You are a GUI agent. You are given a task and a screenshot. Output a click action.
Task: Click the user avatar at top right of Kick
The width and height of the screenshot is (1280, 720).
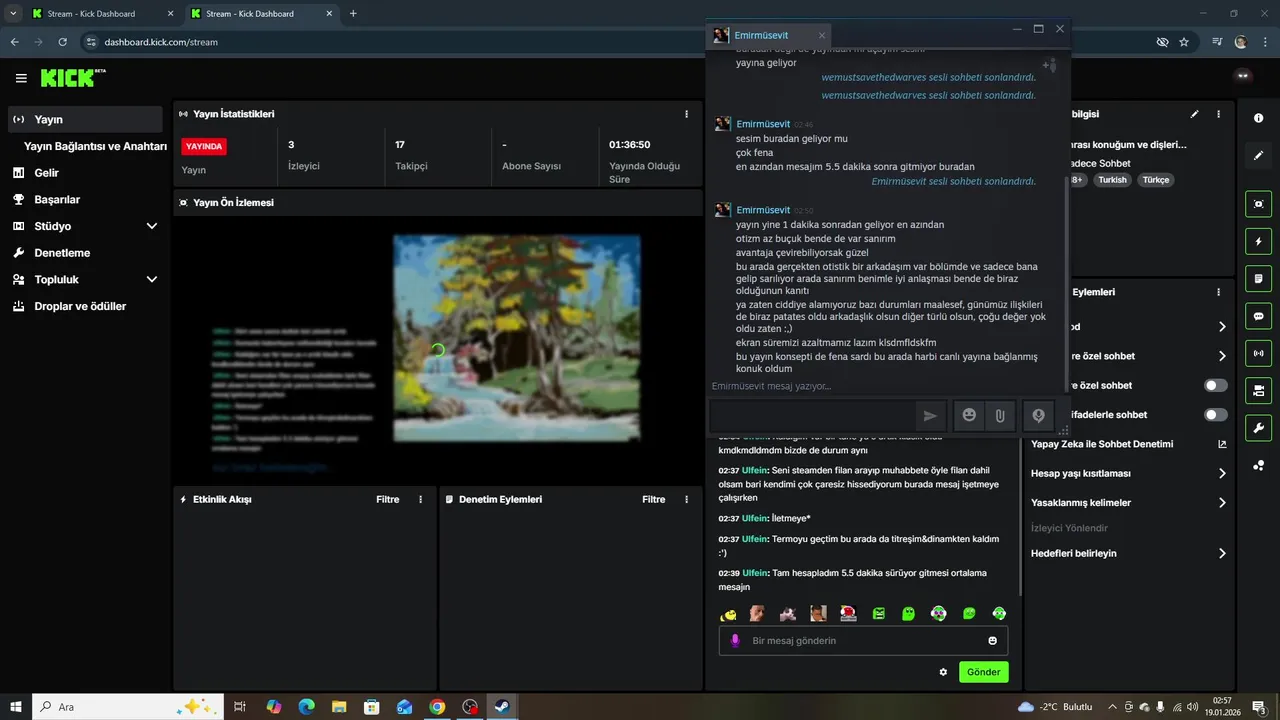pyautogui.click(x=1243, y=75)
